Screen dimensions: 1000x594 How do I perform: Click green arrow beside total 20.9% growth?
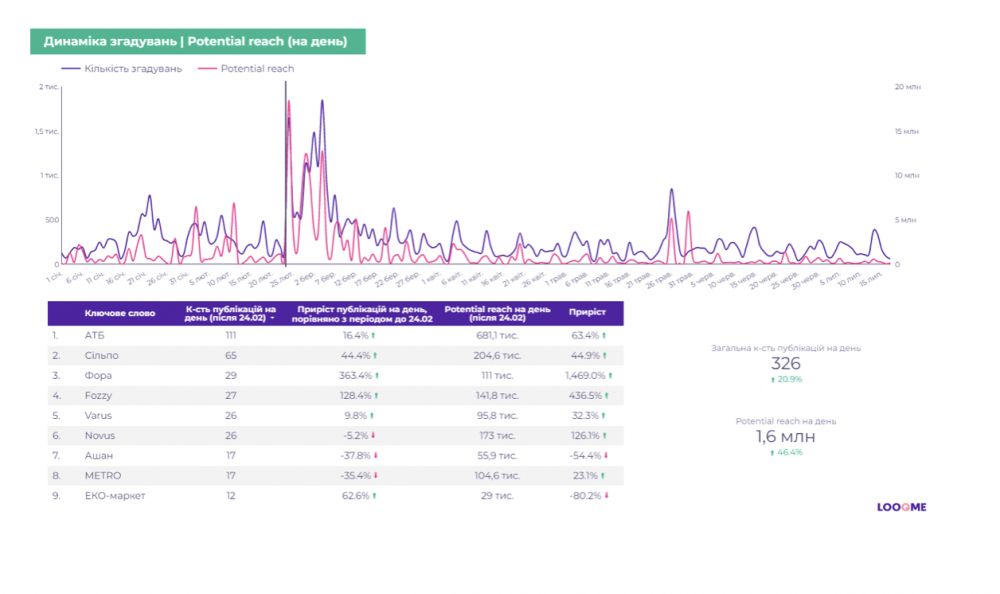click(772, 379)
